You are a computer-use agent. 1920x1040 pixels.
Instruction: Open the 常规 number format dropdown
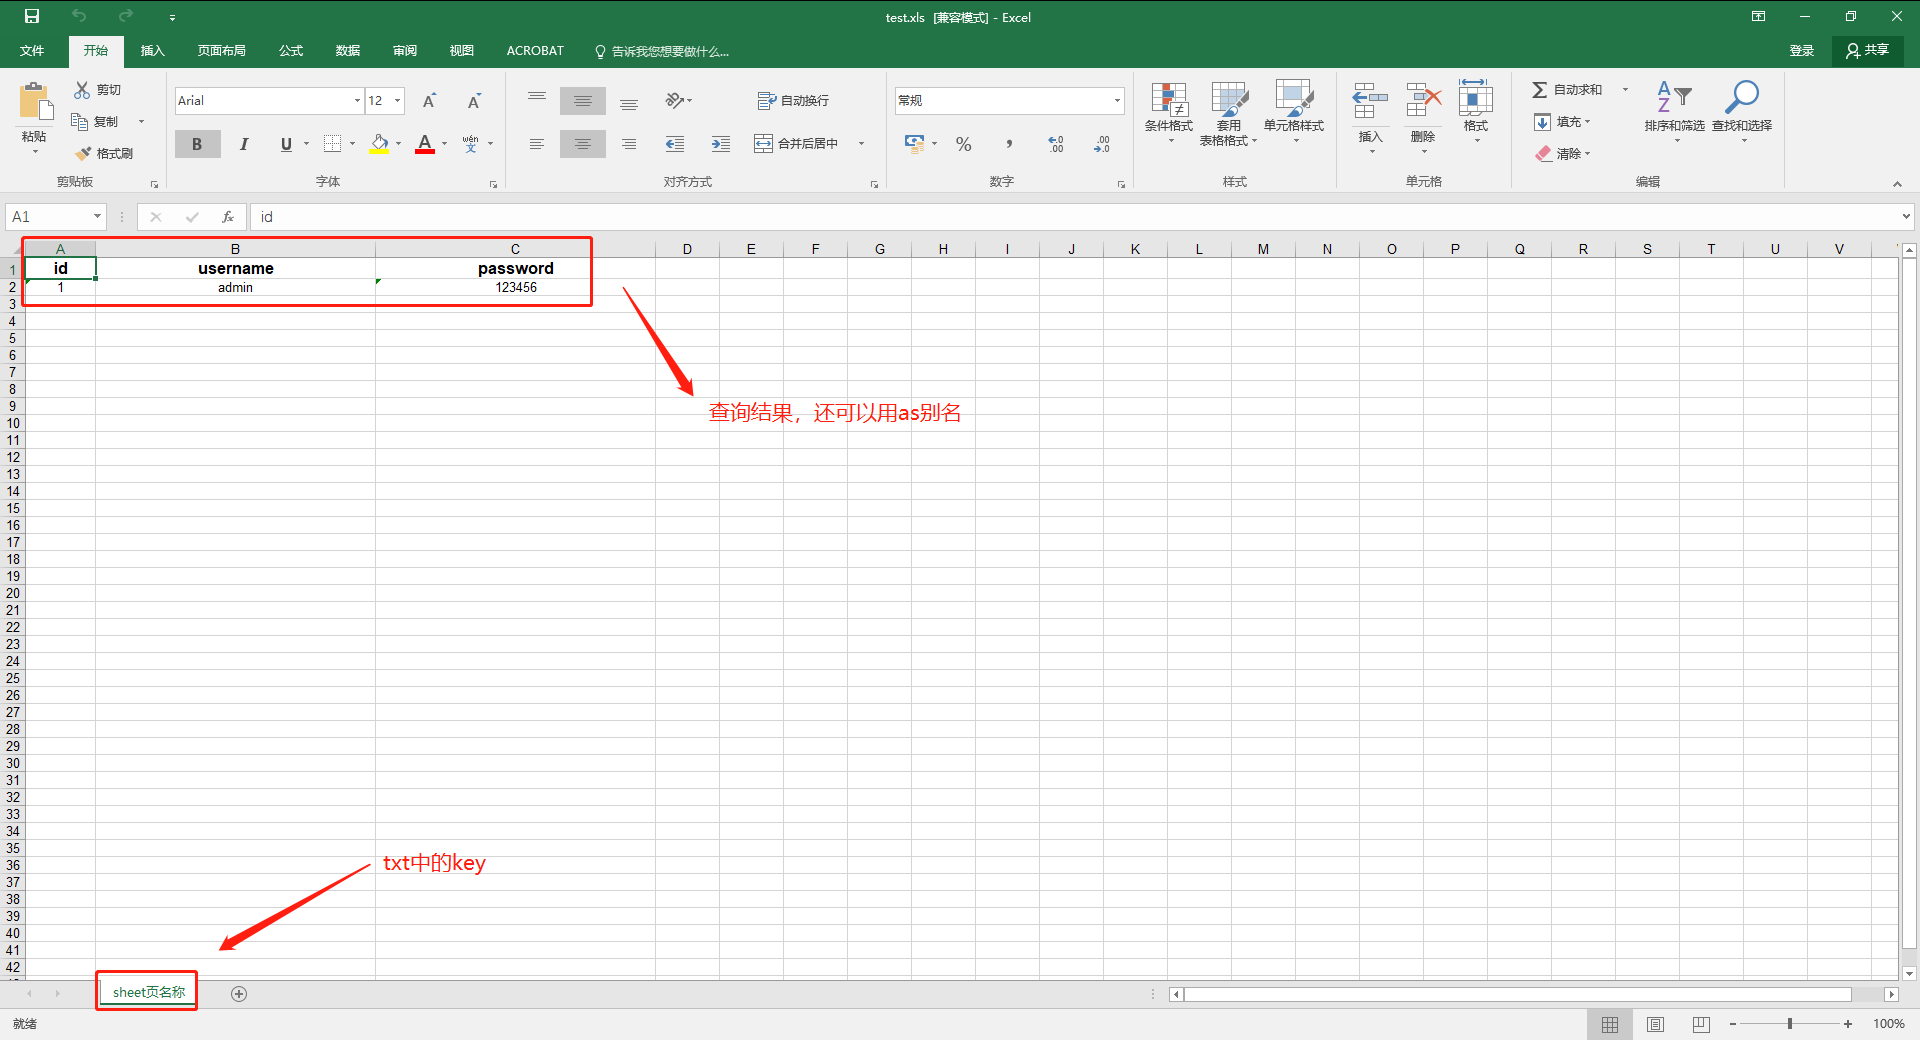point(1116,100)
